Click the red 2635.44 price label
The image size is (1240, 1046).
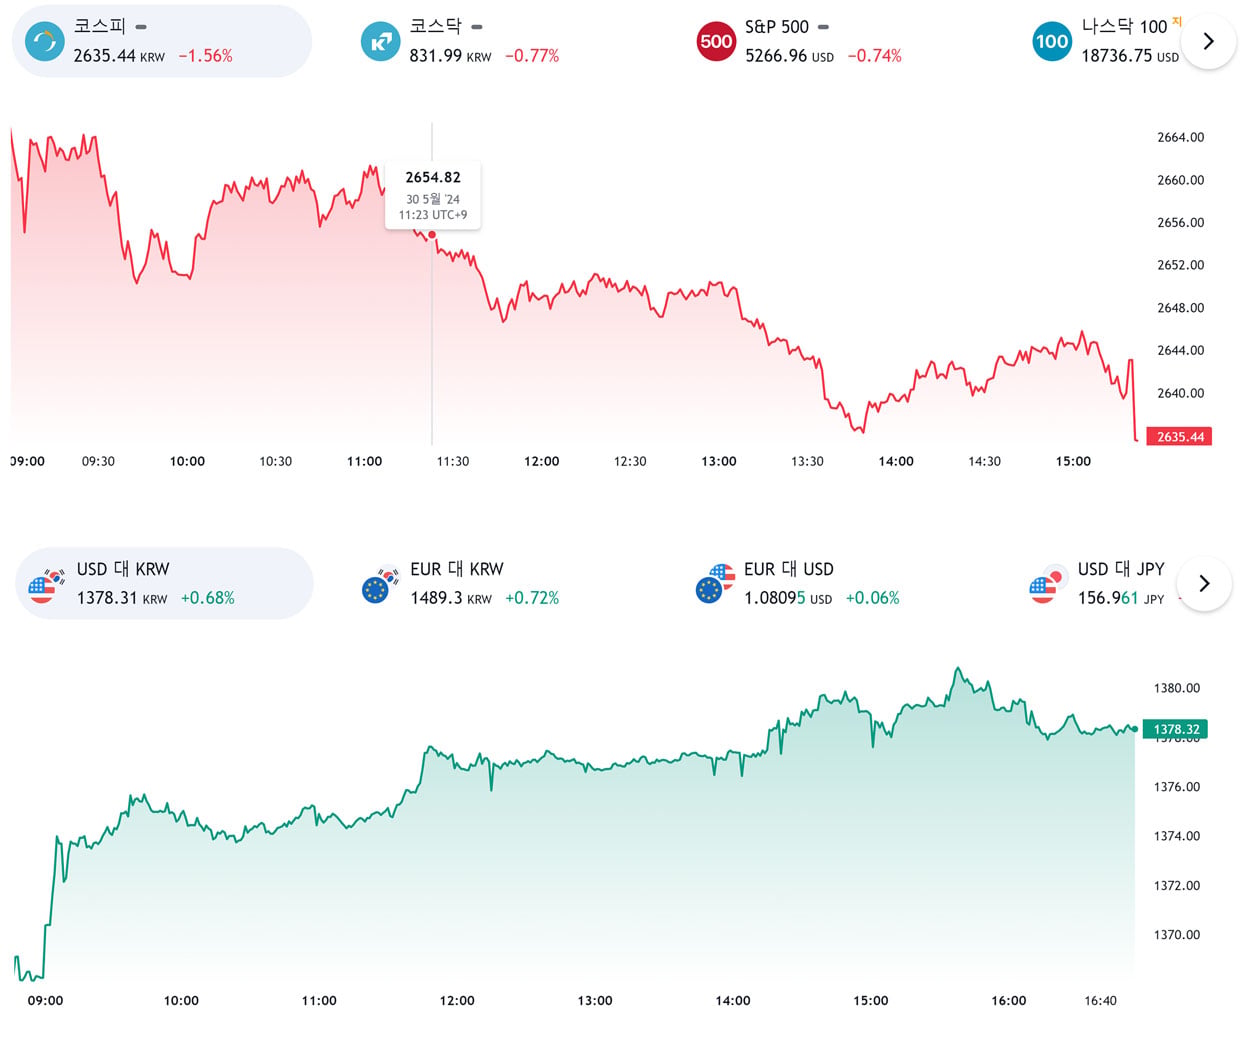(1180, 437)
